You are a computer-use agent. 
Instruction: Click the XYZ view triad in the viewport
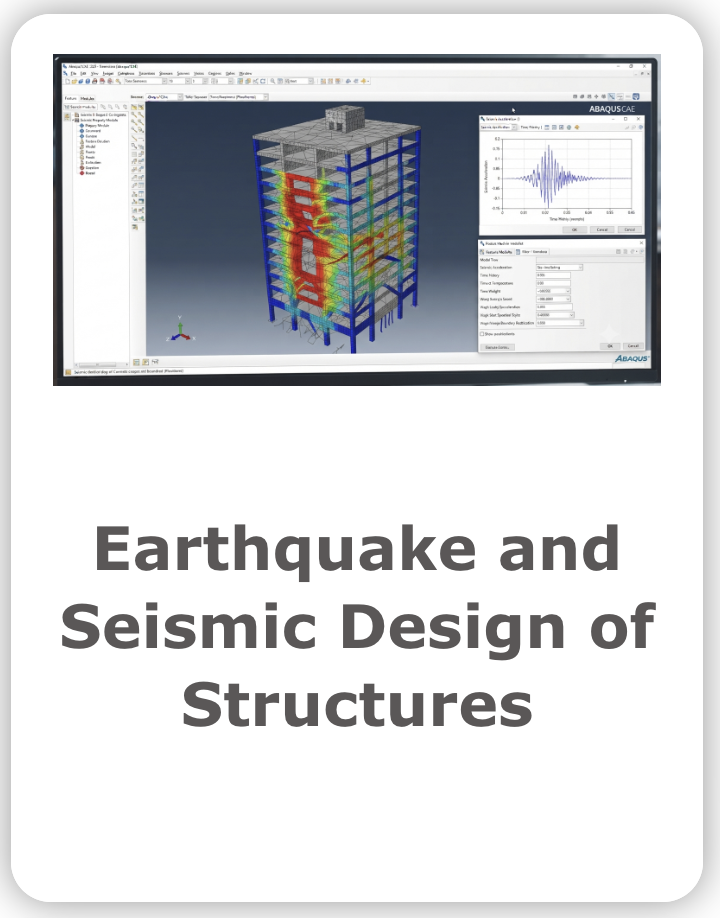(180, 331)
